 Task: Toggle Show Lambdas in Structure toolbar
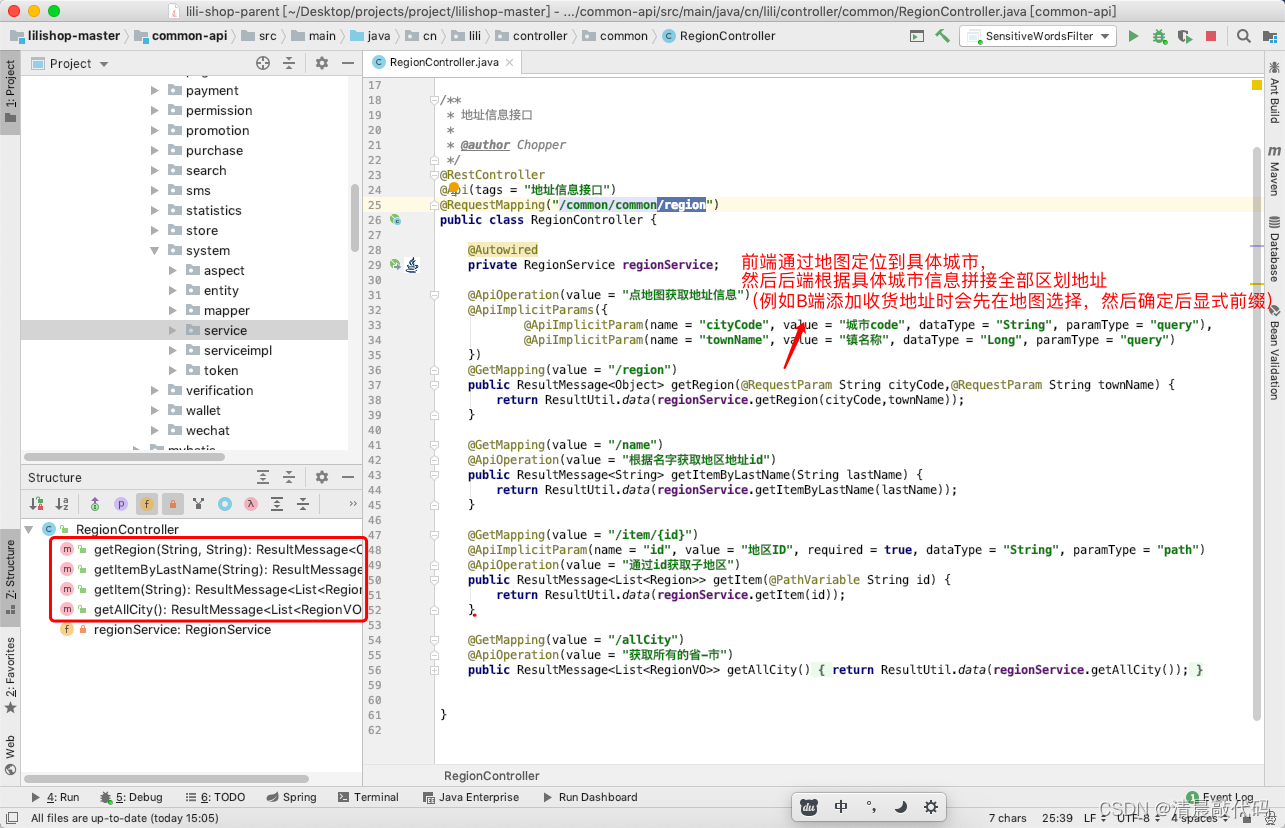tap(251, 504)
